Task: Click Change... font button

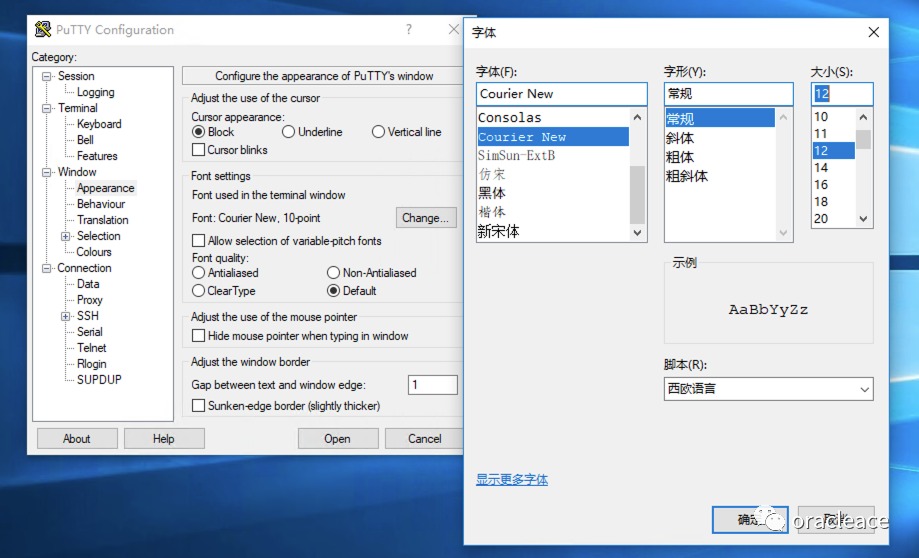Action: tap(426, 217)
